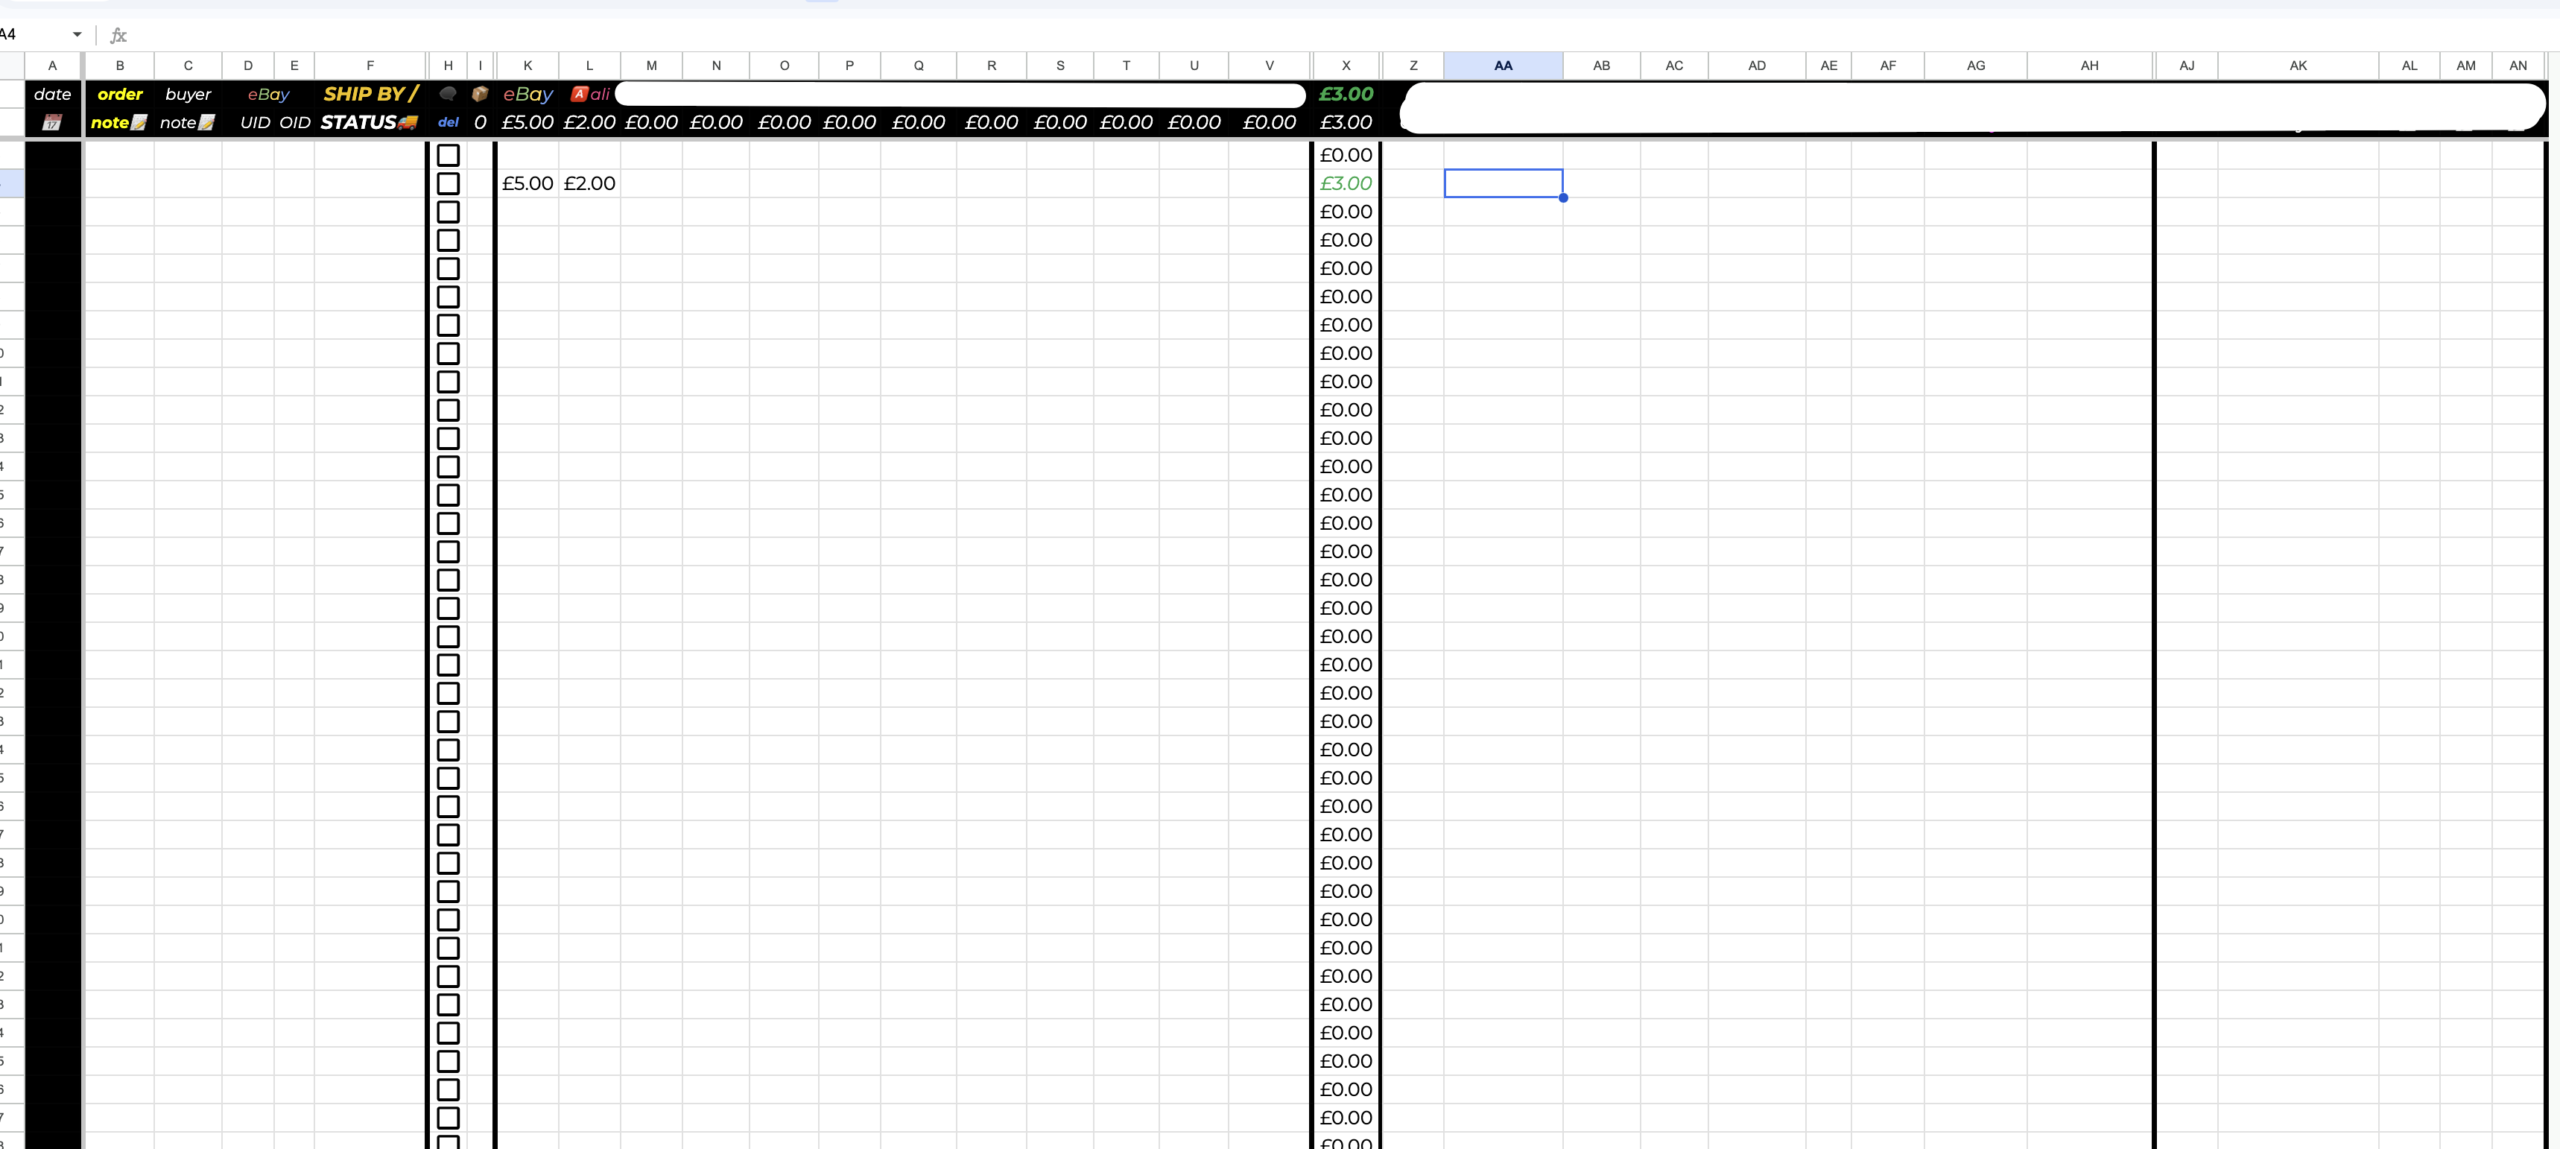The width and height of the screenshot is (2560, 1149).
Task: Open the Name Box dropdown arrow
Action: pos(77,35)
